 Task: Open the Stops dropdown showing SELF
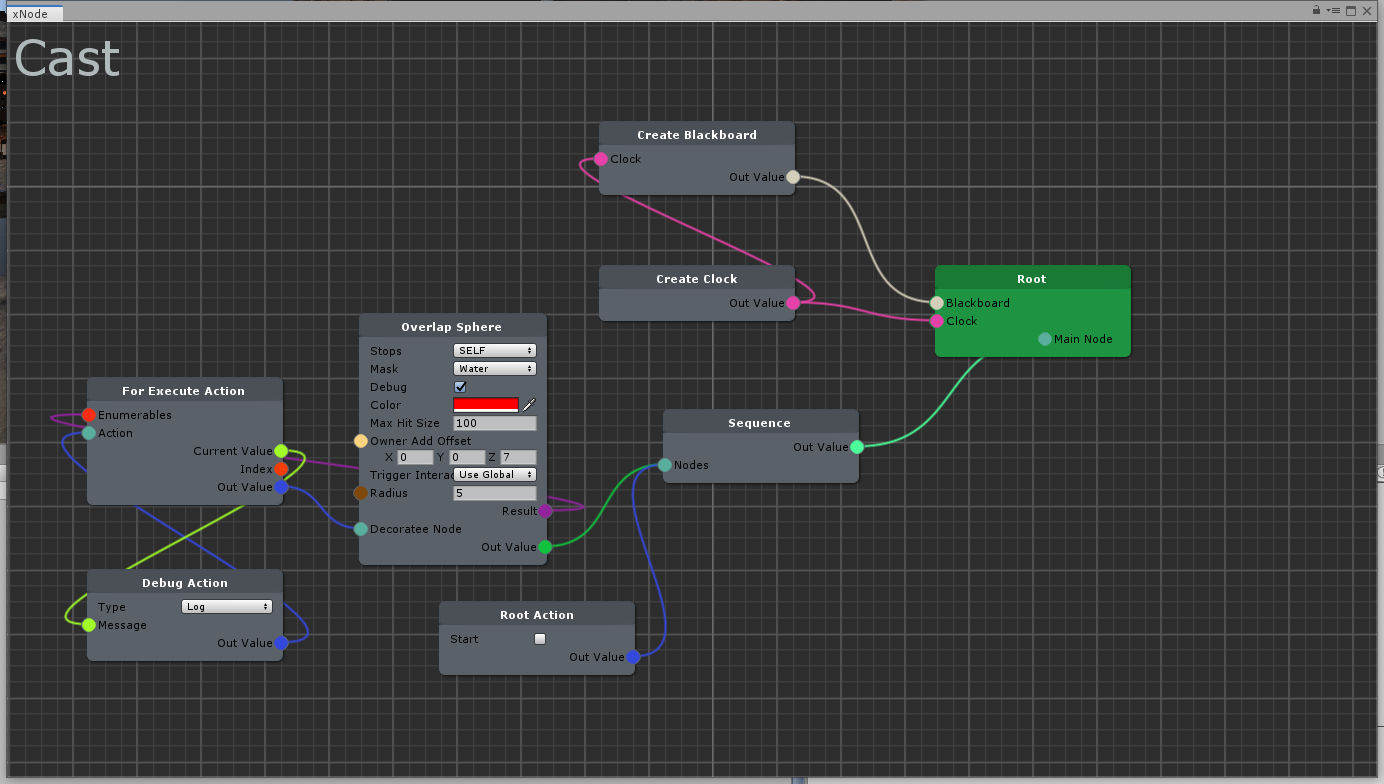tap(495, 351)
